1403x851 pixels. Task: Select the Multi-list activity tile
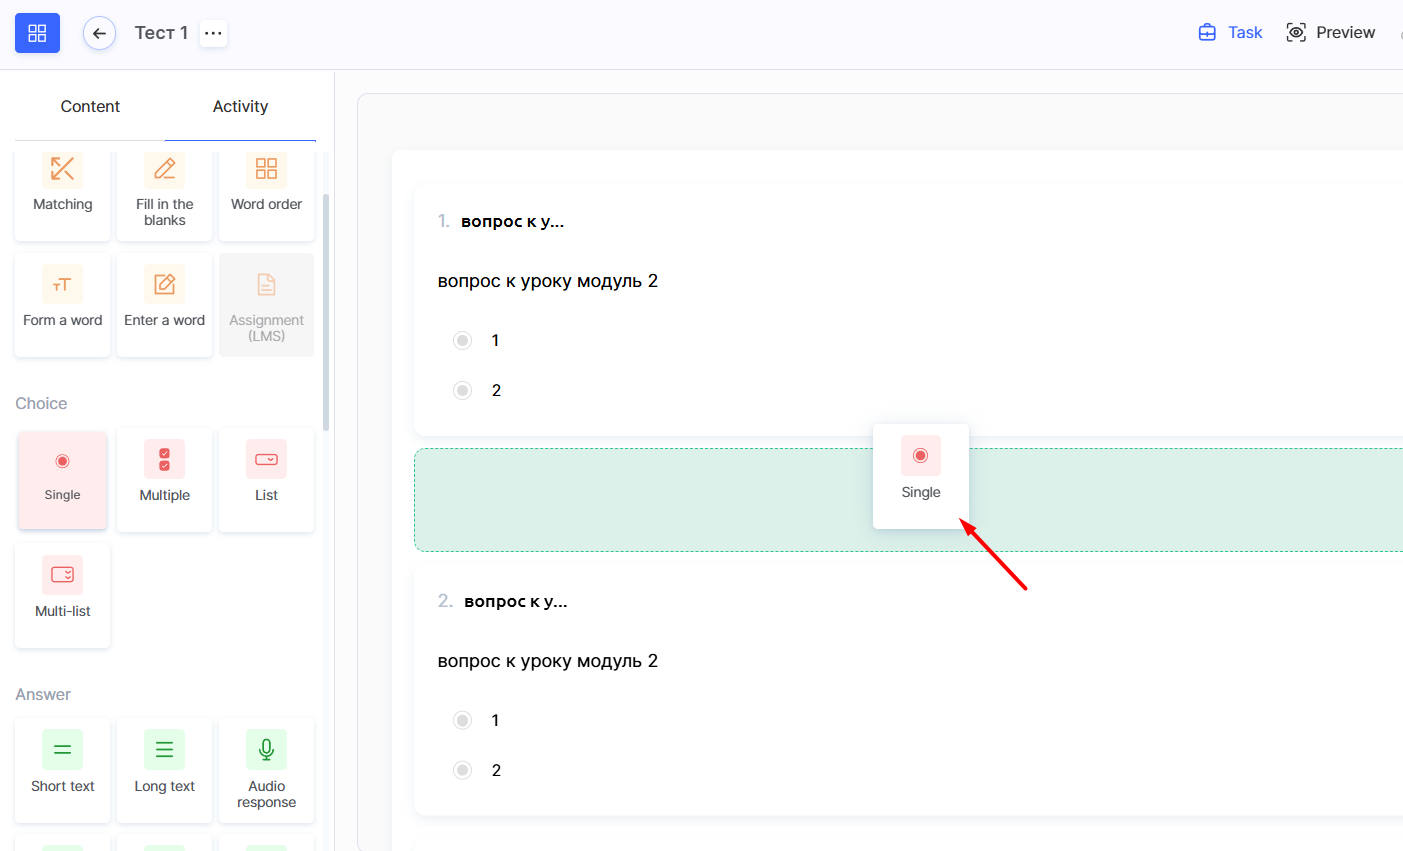click(x=62, y=595)
